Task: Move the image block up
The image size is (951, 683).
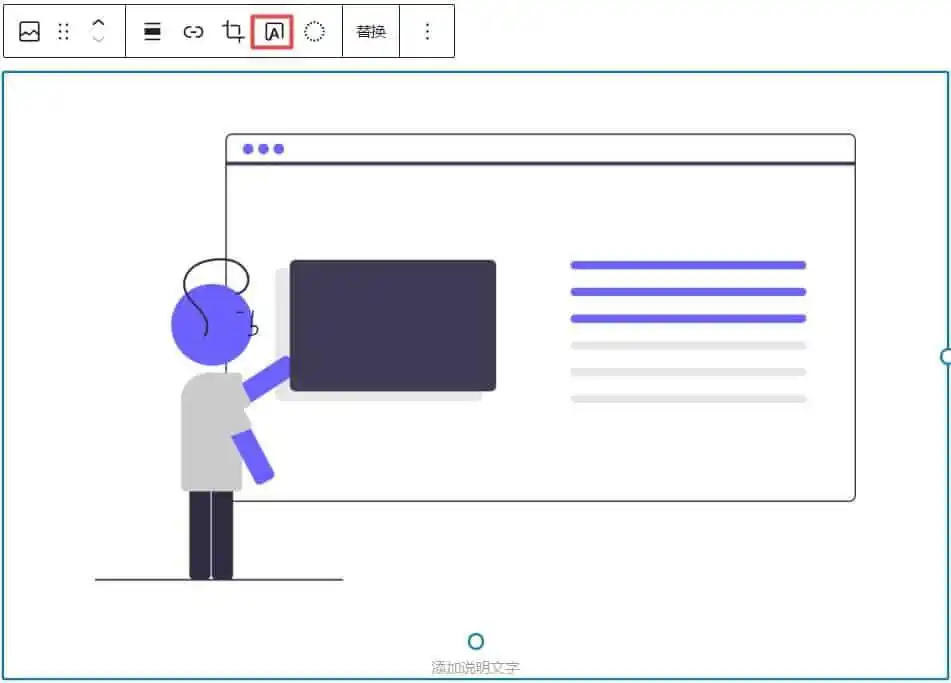Action: 98,23
